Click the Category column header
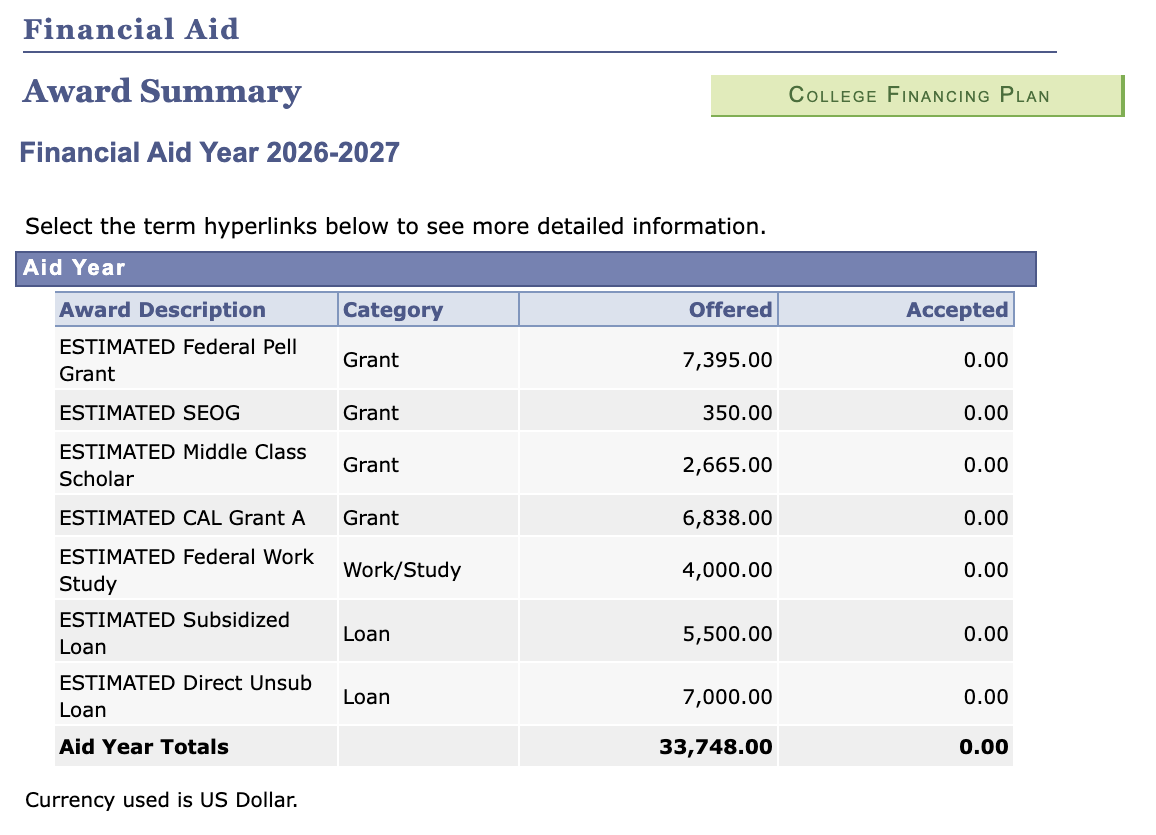 click(x=392, y=310)
